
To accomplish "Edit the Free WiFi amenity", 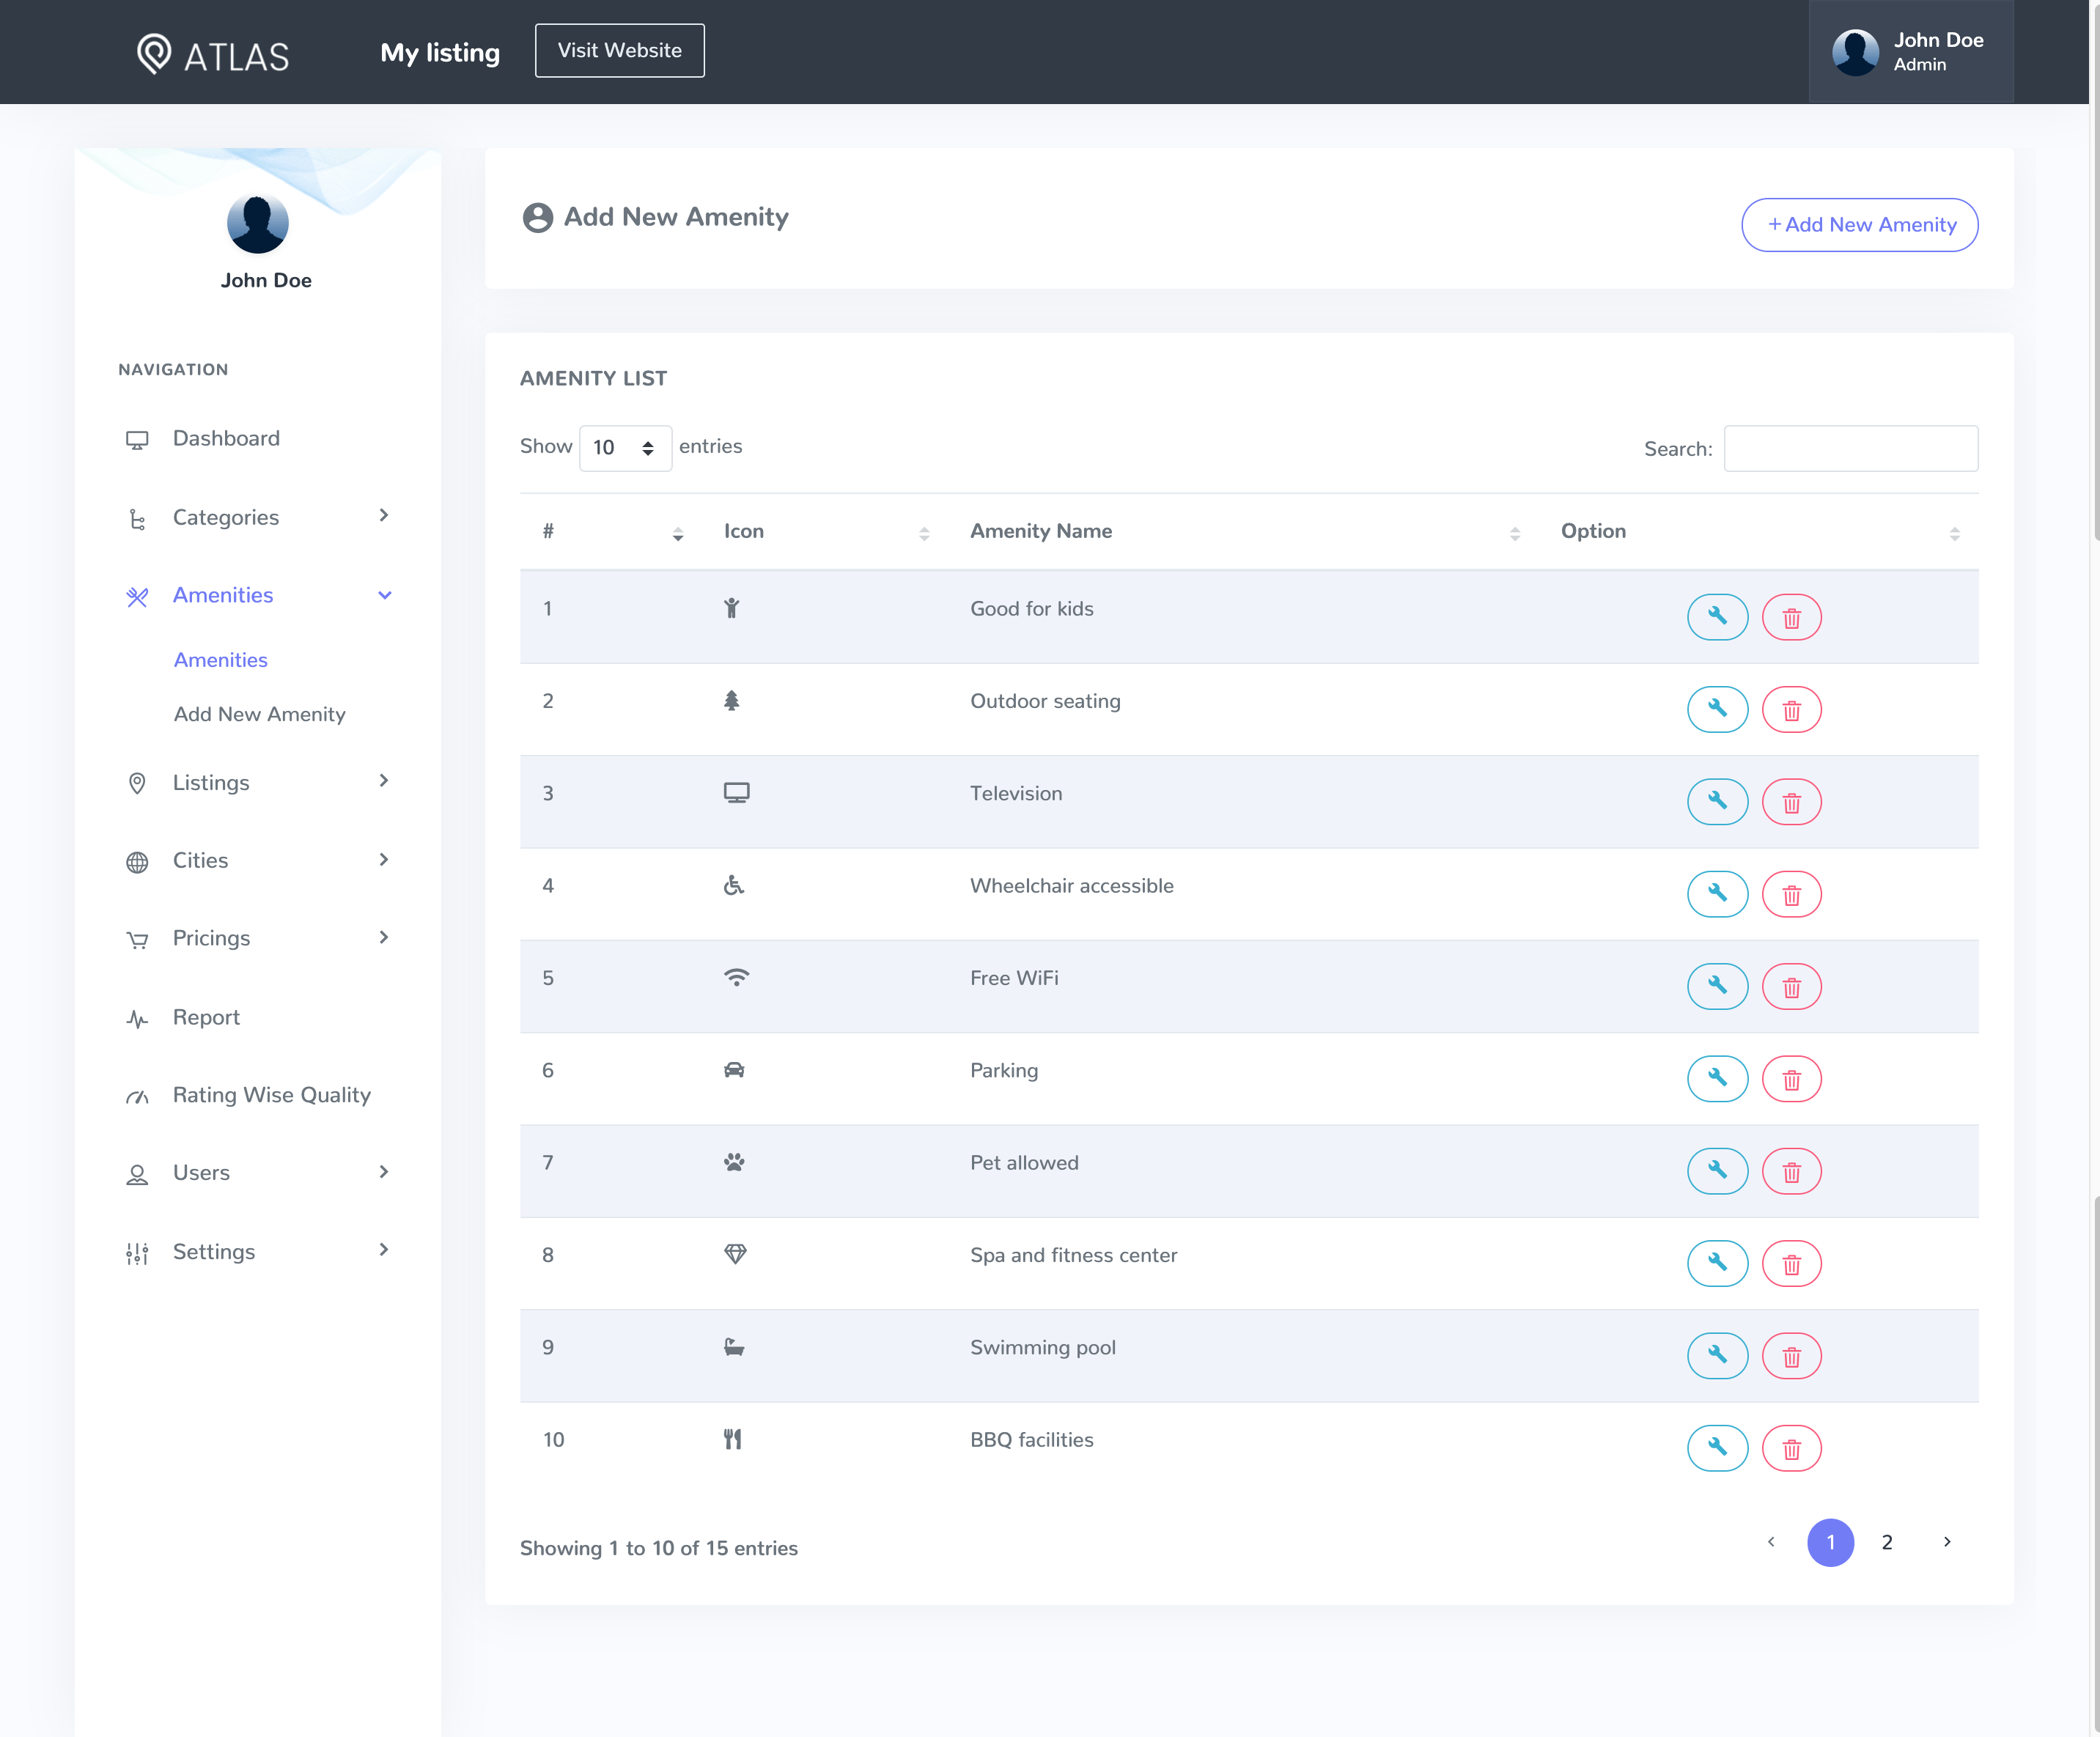I will 1717,986.
